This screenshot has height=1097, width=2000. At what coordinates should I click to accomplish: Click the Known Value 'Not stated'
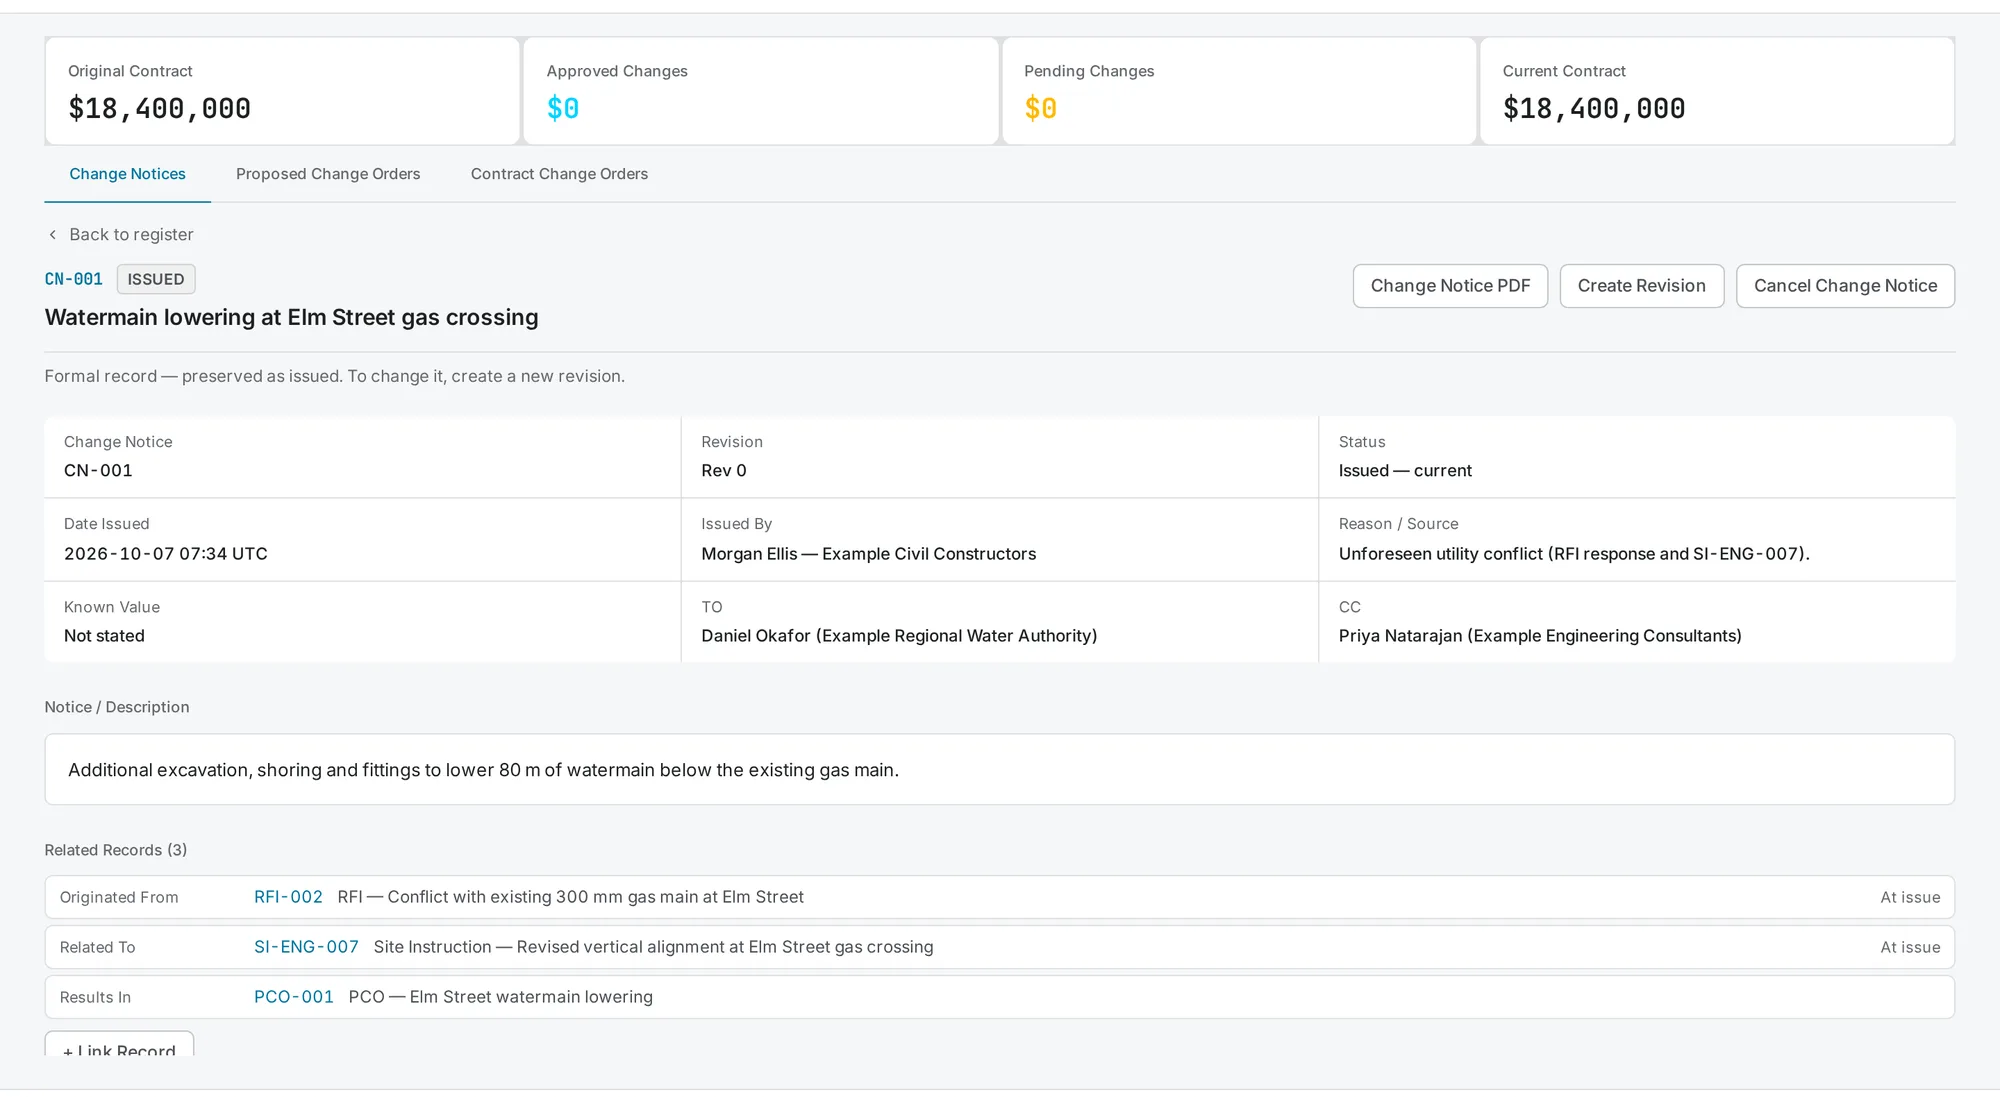pyautogui.click(x=104, y=636)
